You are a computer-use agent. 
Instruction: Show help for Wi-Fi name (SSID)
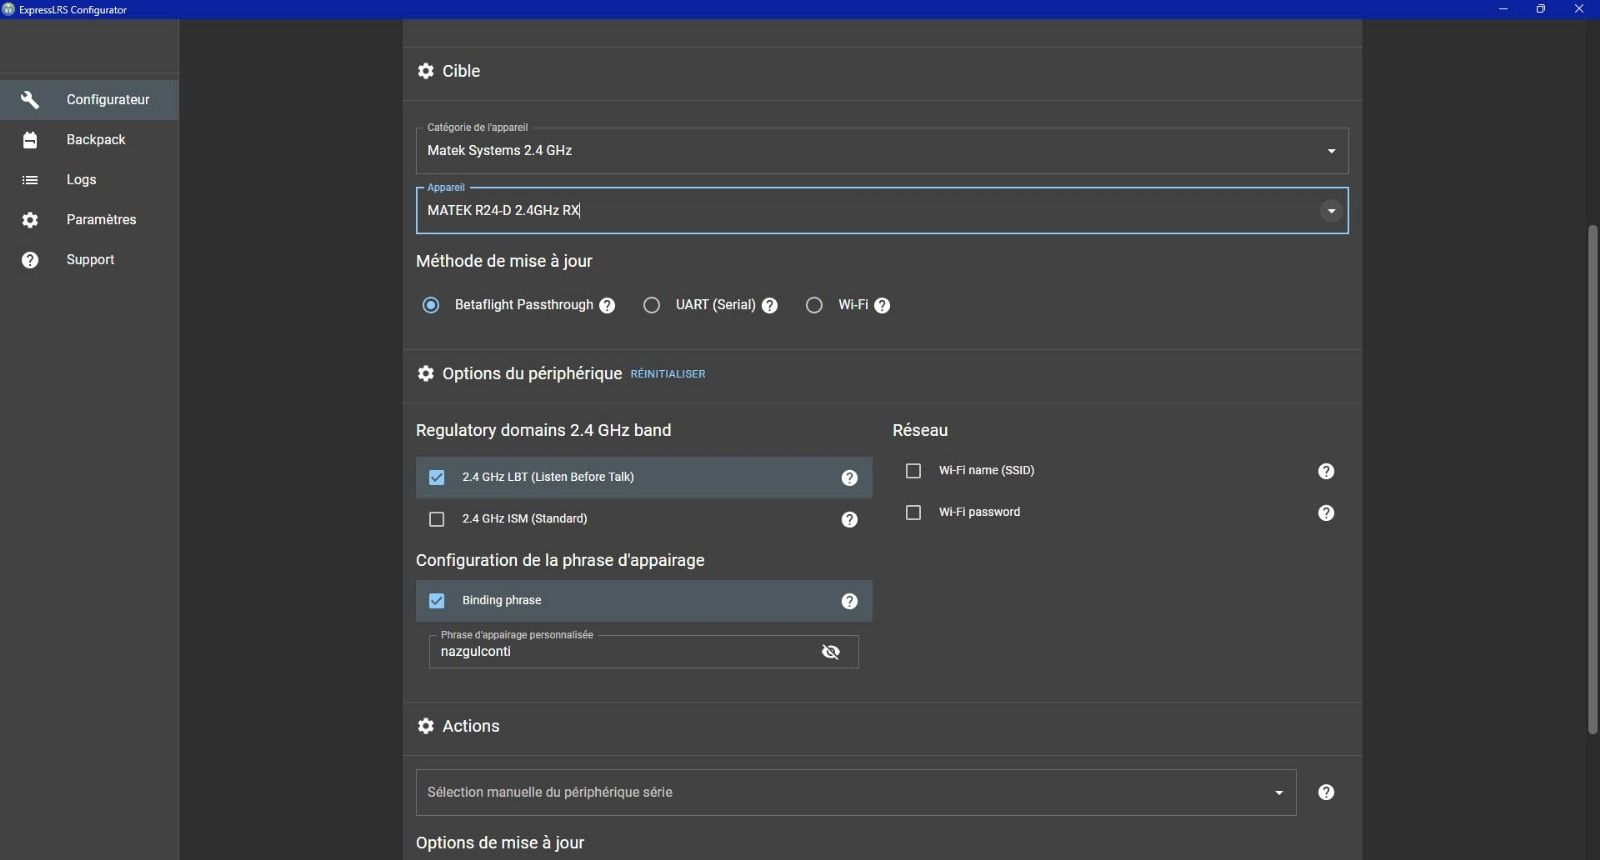[x=1326, y=471]
